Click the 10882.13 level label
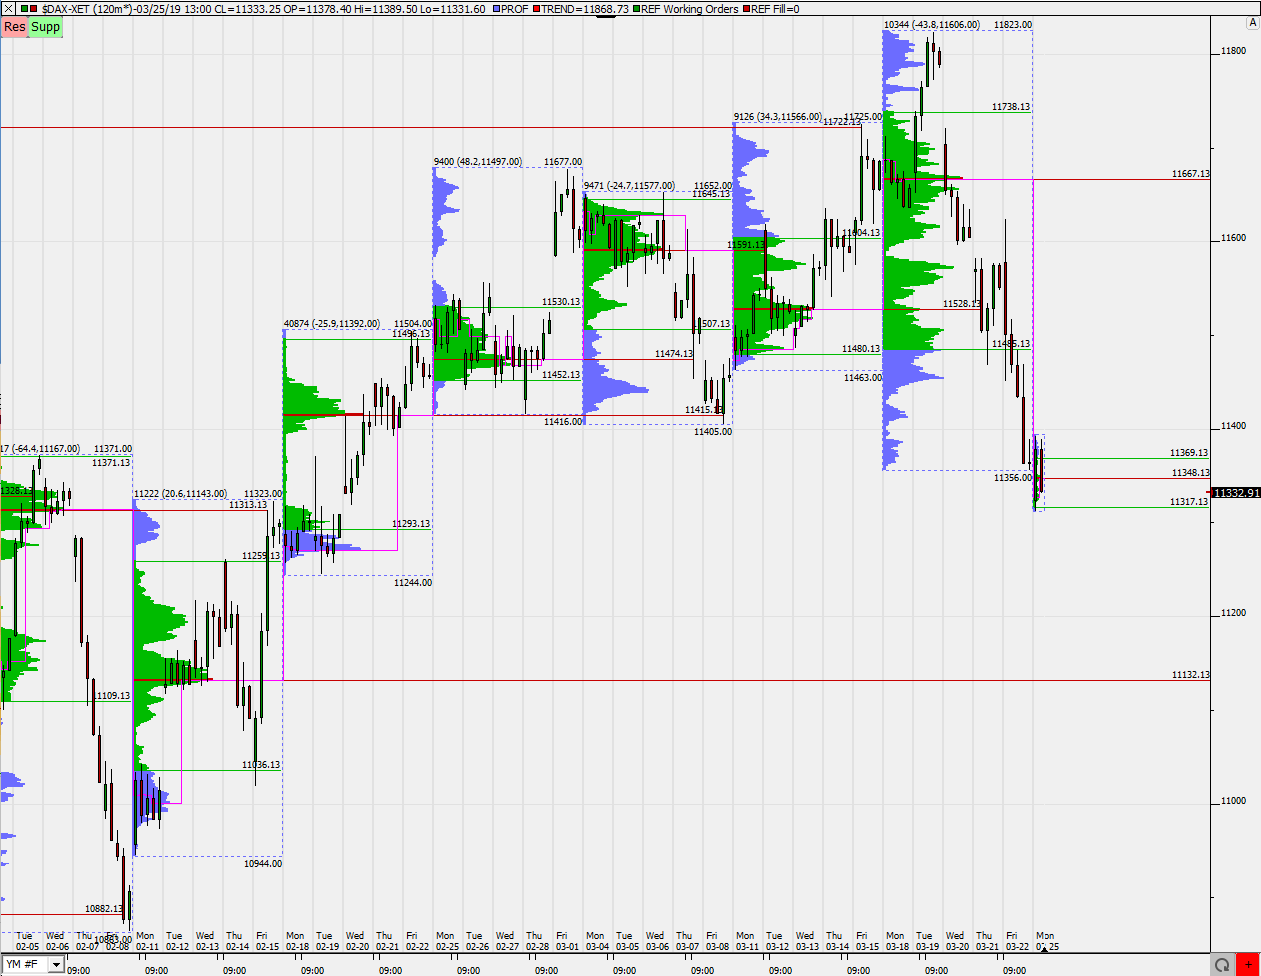This screenshot has width=1261, height=976. (104, 909)
